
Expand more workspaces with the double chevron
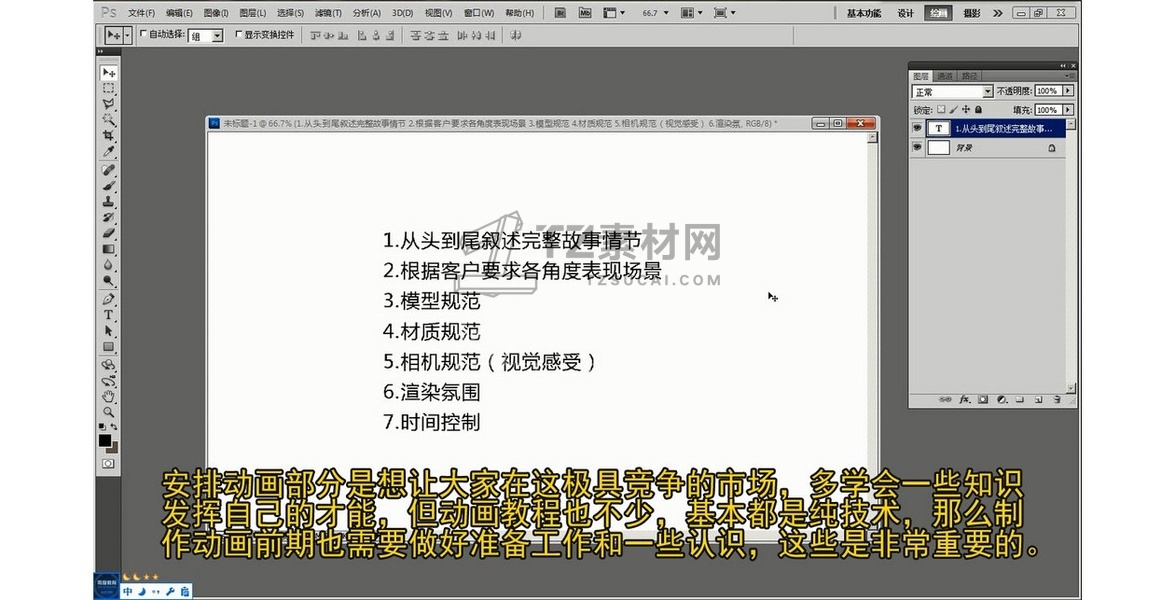(997, 13)
